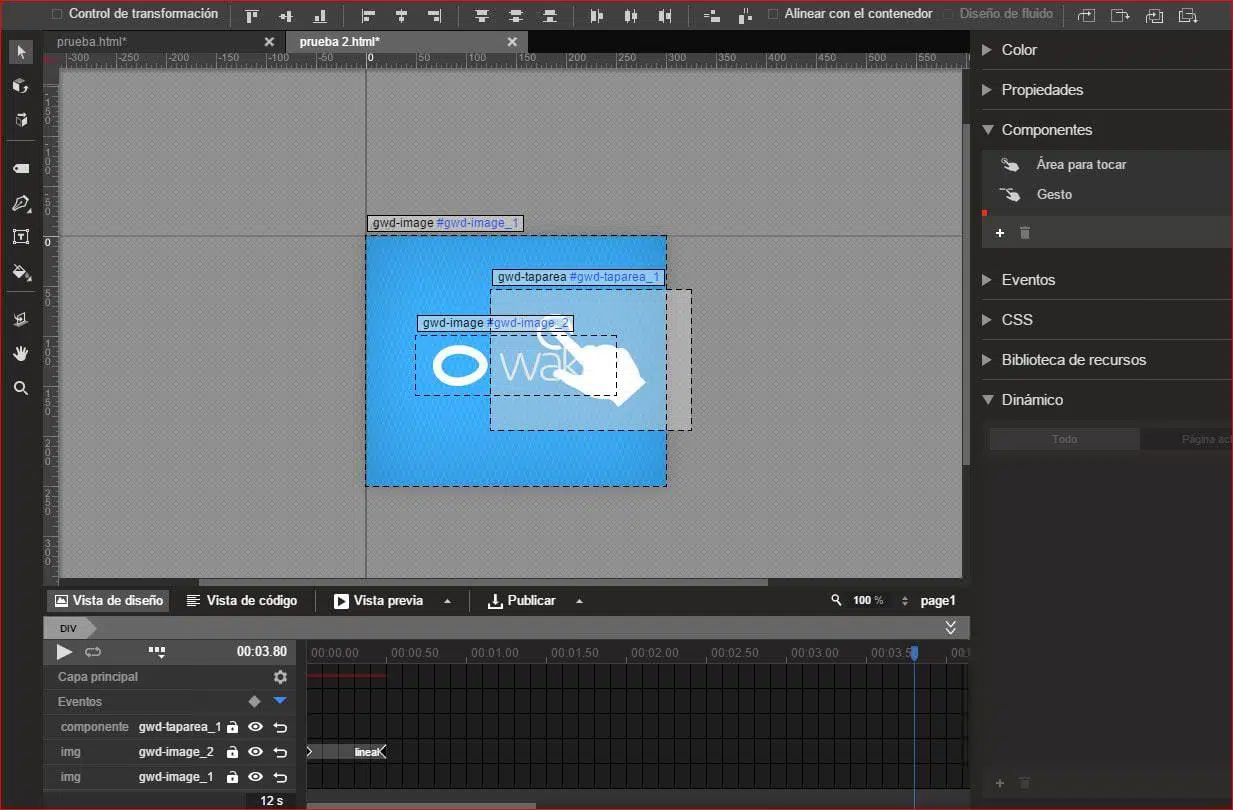Select the Hand pan tool
This screenshot has height=810, width=1233.
point(21,353)
